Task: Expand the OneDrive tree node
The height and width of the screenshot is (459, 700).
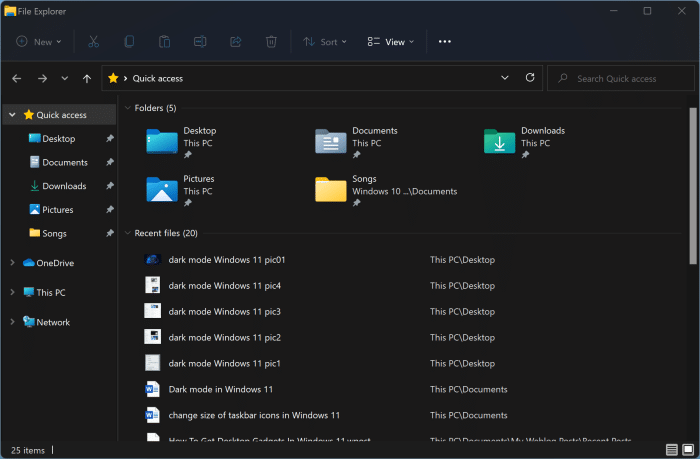Action: pos(12,263)
